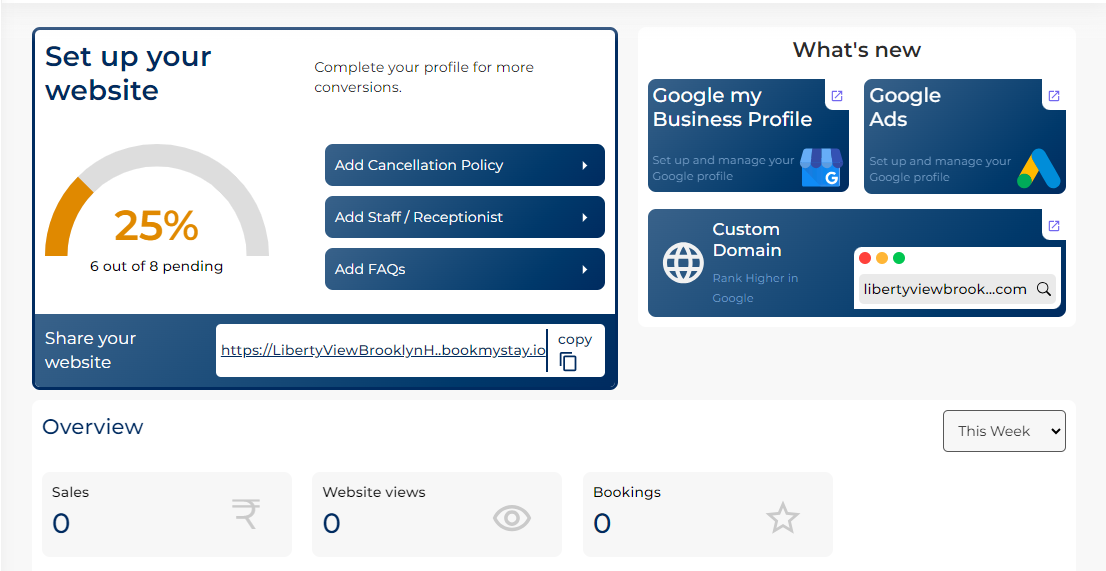The width and height of the screenshot is (1106, 571).
Task: Click the Google Business store icon
Action: point(821,168)
